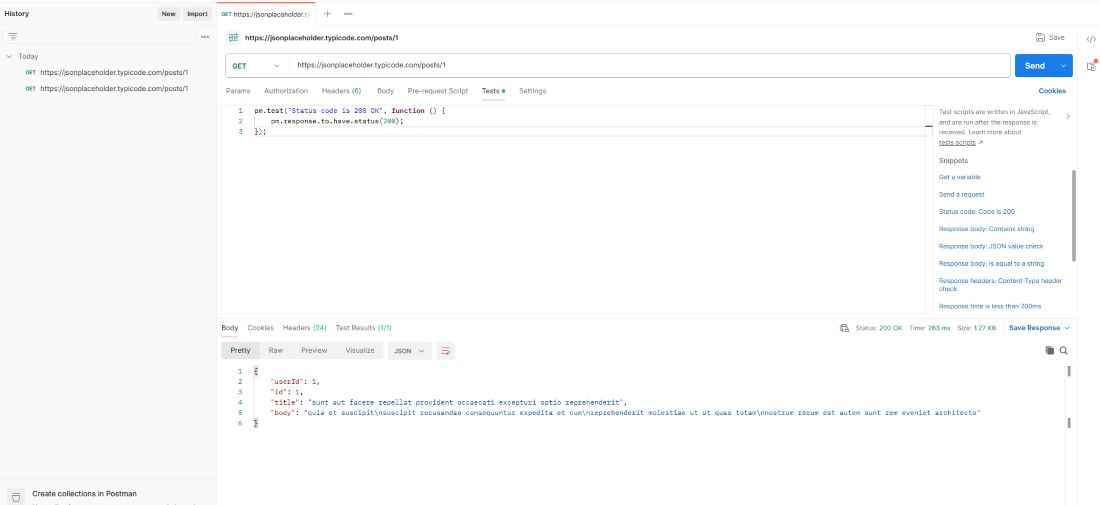
Task: Click the network information icon beside Status
Action: click(x=844, y=328)
